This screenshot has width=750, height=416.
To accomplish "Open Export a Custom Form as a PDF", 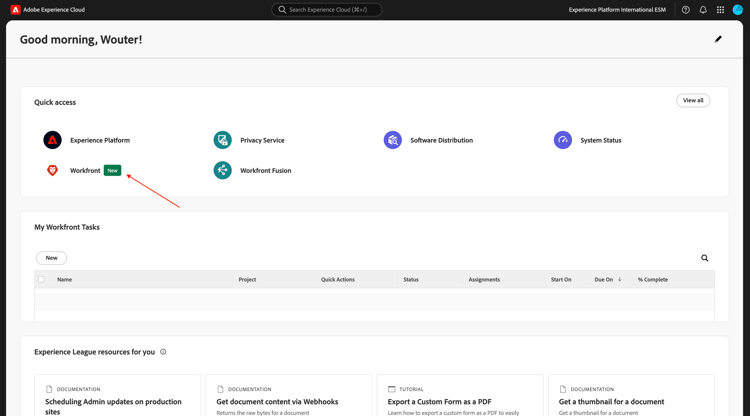I will pos(440,402).
